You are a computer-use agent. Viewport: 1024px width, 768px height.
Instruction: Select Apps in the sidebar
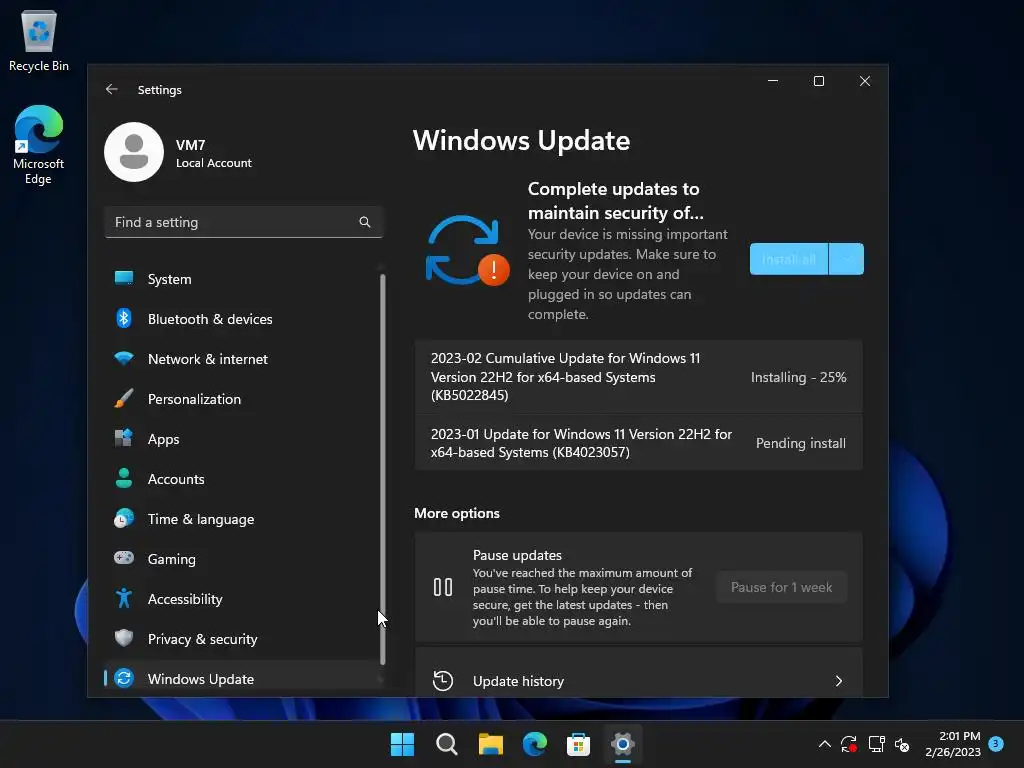click(x=242, y=439)
